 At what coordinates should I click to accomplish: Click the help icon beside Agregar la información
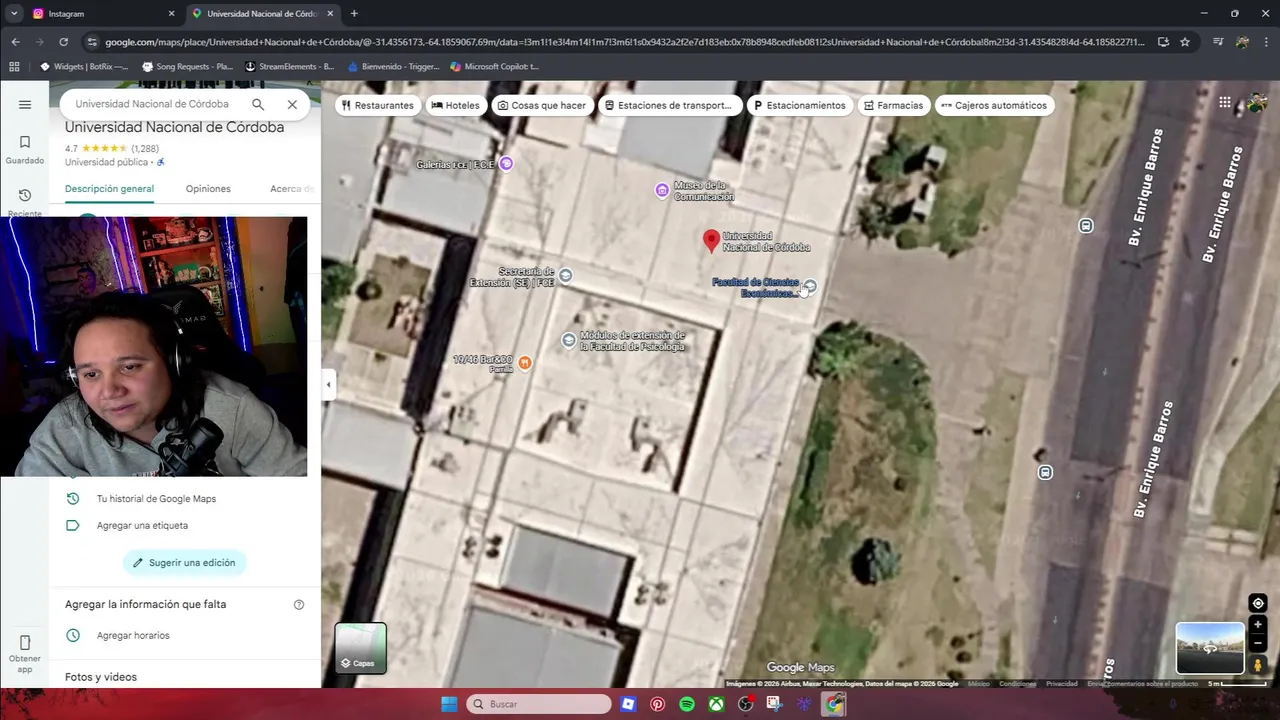[x=298, y=604]
